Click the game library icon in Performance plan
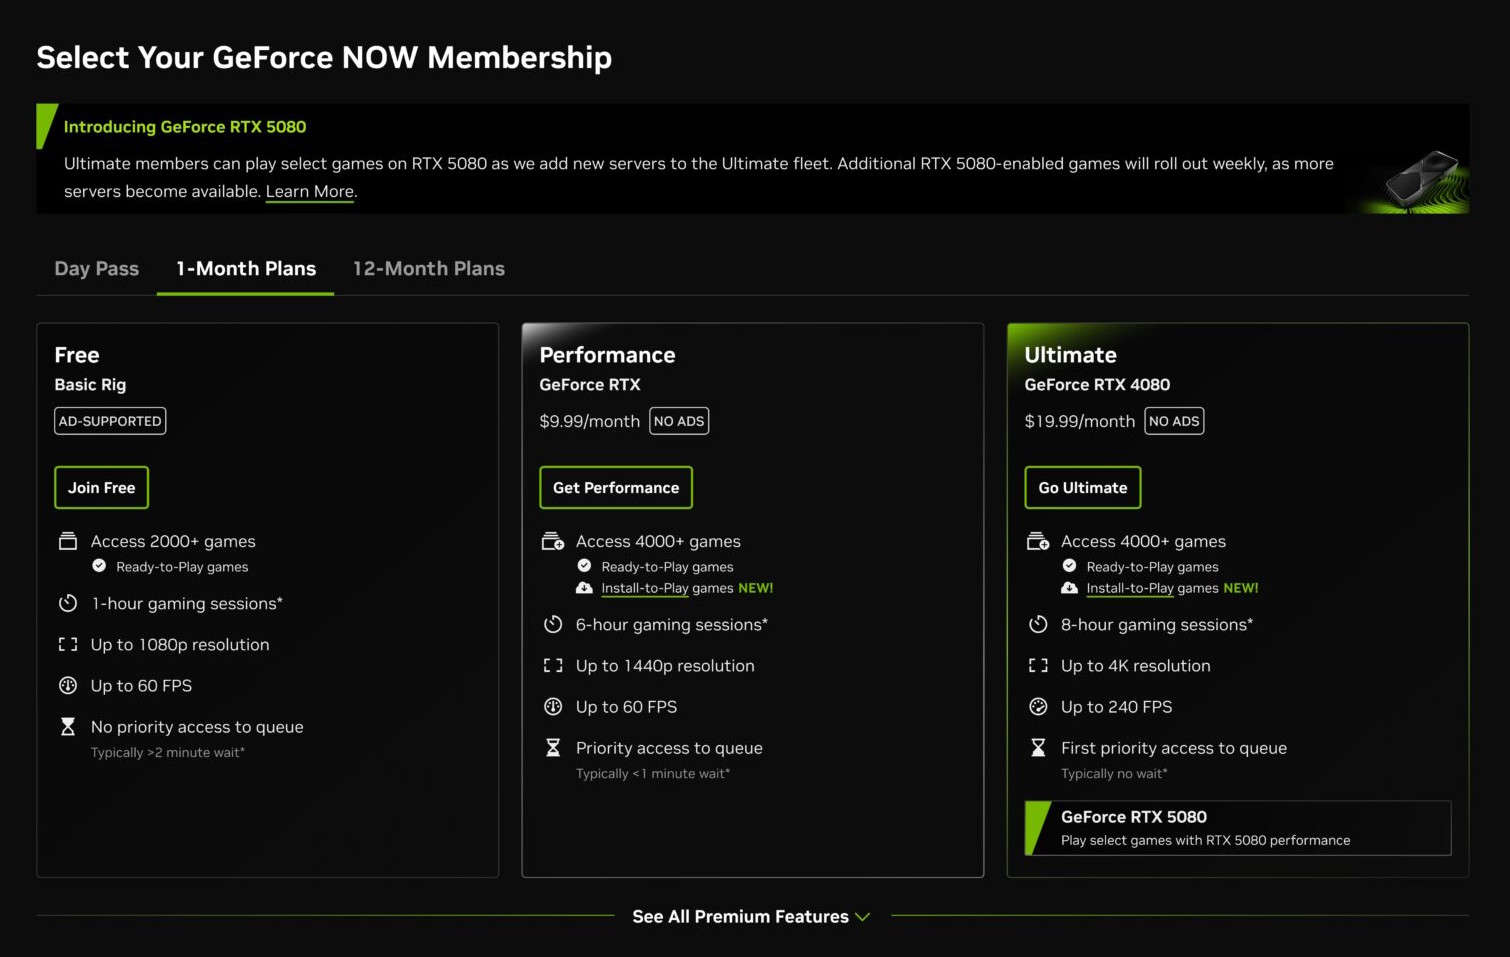The width and height of the screenshot is (1510, 957). tap(553, 541)
